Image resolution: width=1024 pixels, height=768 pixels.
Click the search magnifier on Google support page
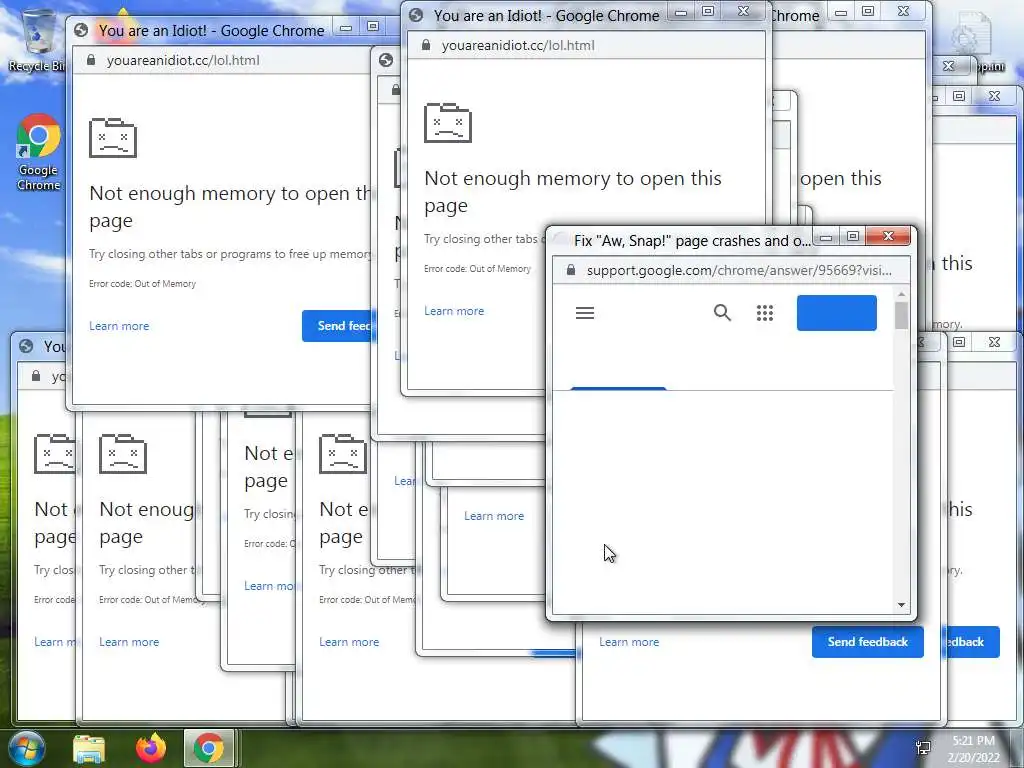pos(722,313)
